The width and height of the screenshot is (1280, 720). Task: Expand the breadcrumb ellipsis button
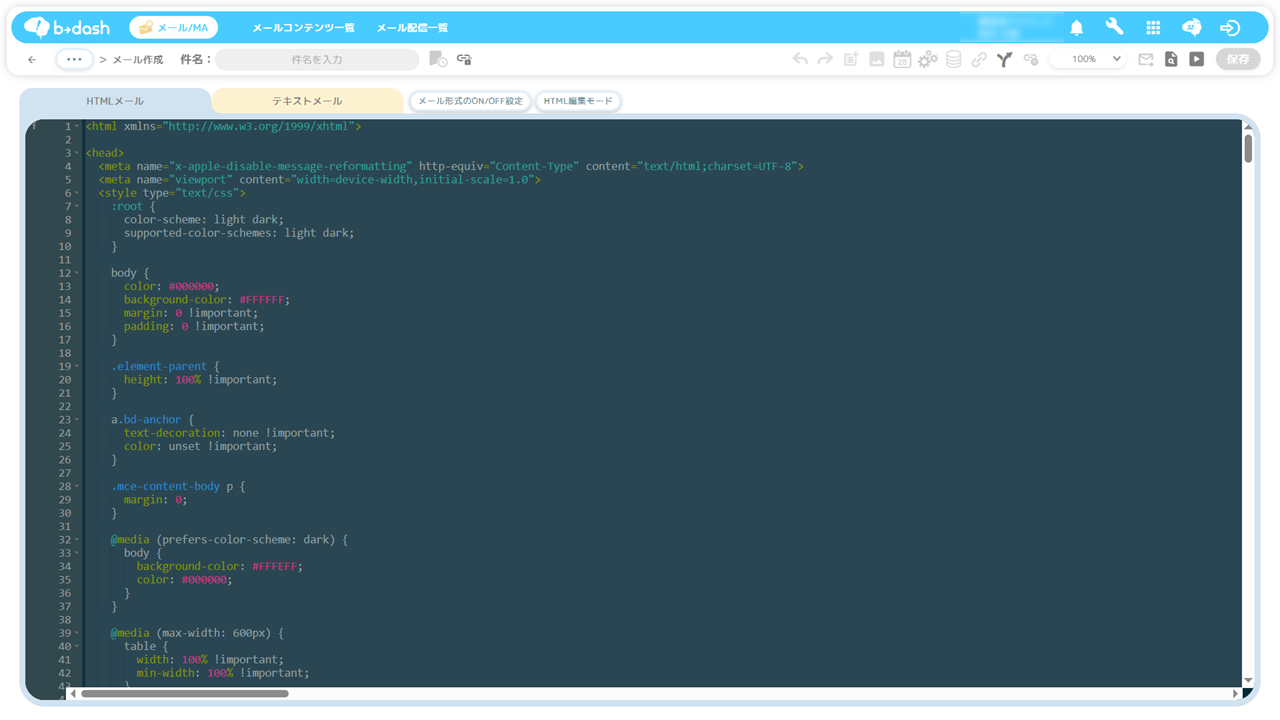click(74, 59)
